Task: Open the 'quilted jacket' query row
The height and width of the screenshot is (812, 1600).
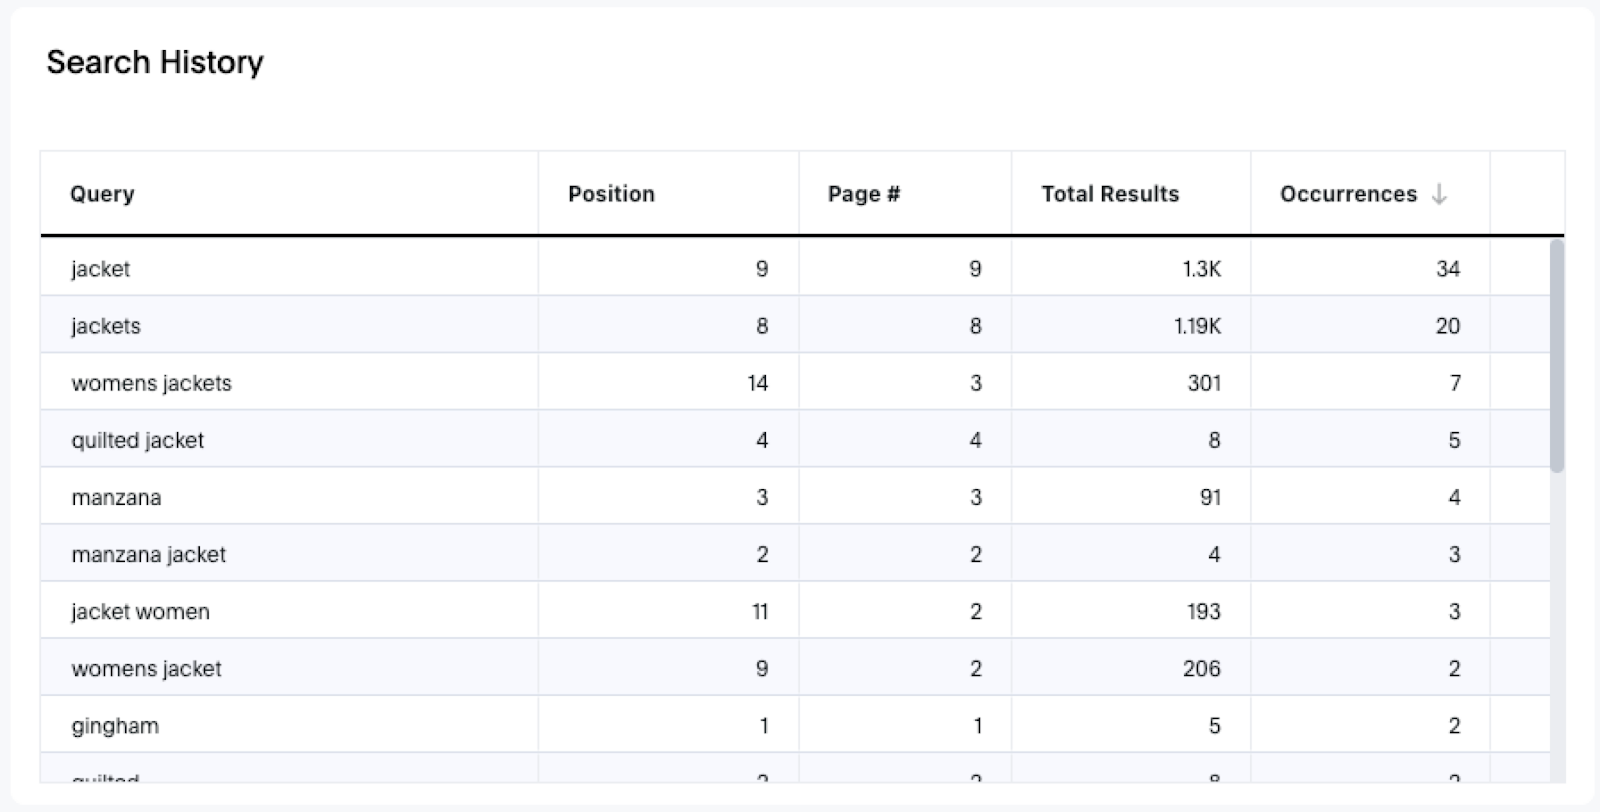Action: coord(137,440)
